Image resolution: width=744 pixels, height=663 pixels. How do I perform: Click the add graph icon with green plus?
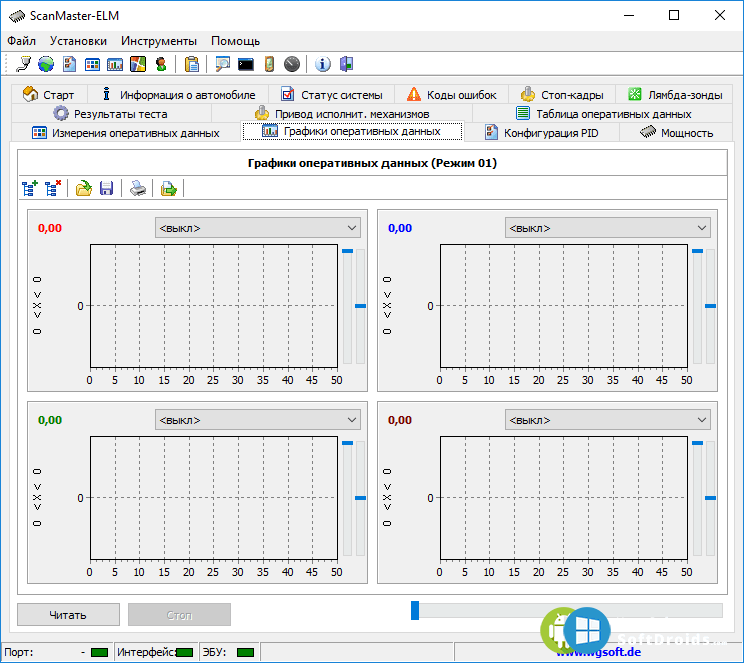point(30,188)
